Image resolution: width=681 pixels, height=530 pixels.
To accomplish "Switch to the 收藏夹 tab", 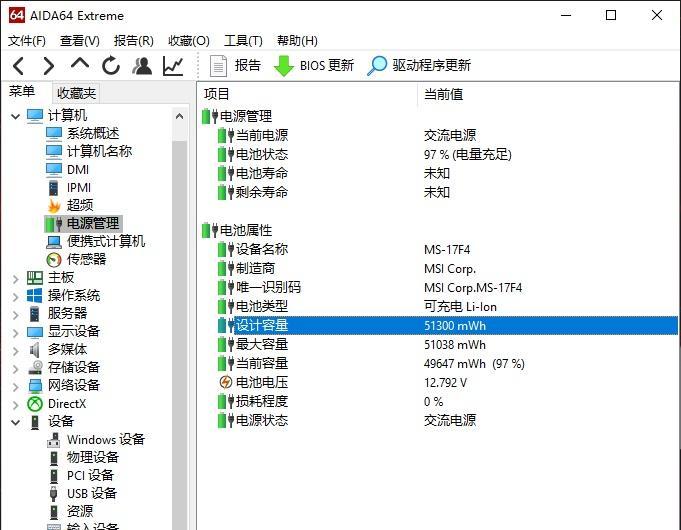I will (x=76, y=93).
